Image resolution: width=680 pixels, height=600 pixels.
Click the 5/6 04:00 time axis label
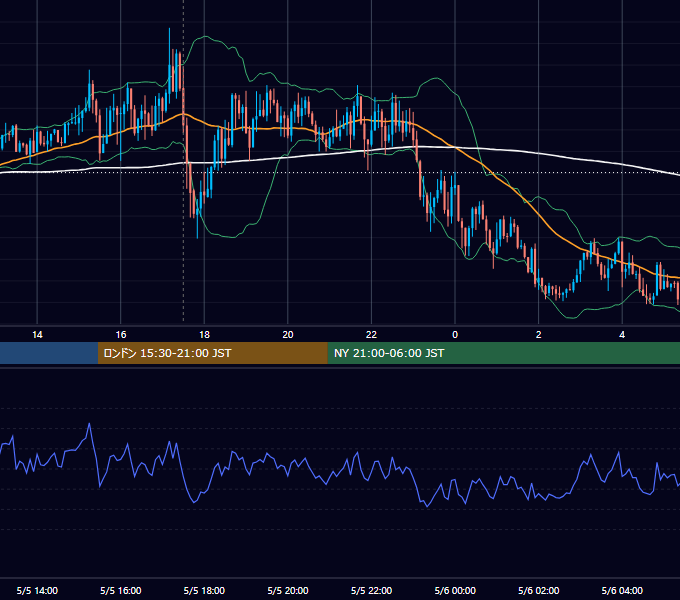pyautogui.click(x=622, y=590)
